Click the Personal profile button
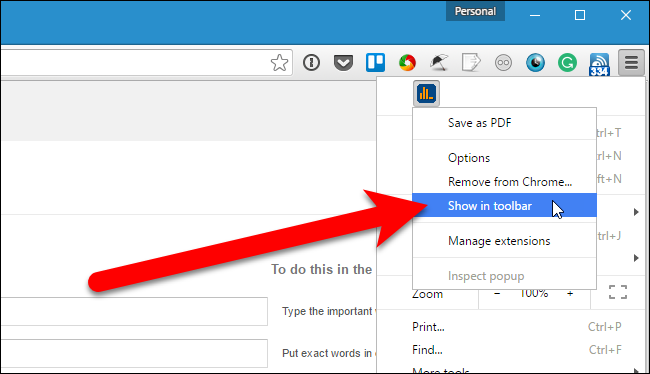This screenshot has width=650, height=374. click(475, 11)
